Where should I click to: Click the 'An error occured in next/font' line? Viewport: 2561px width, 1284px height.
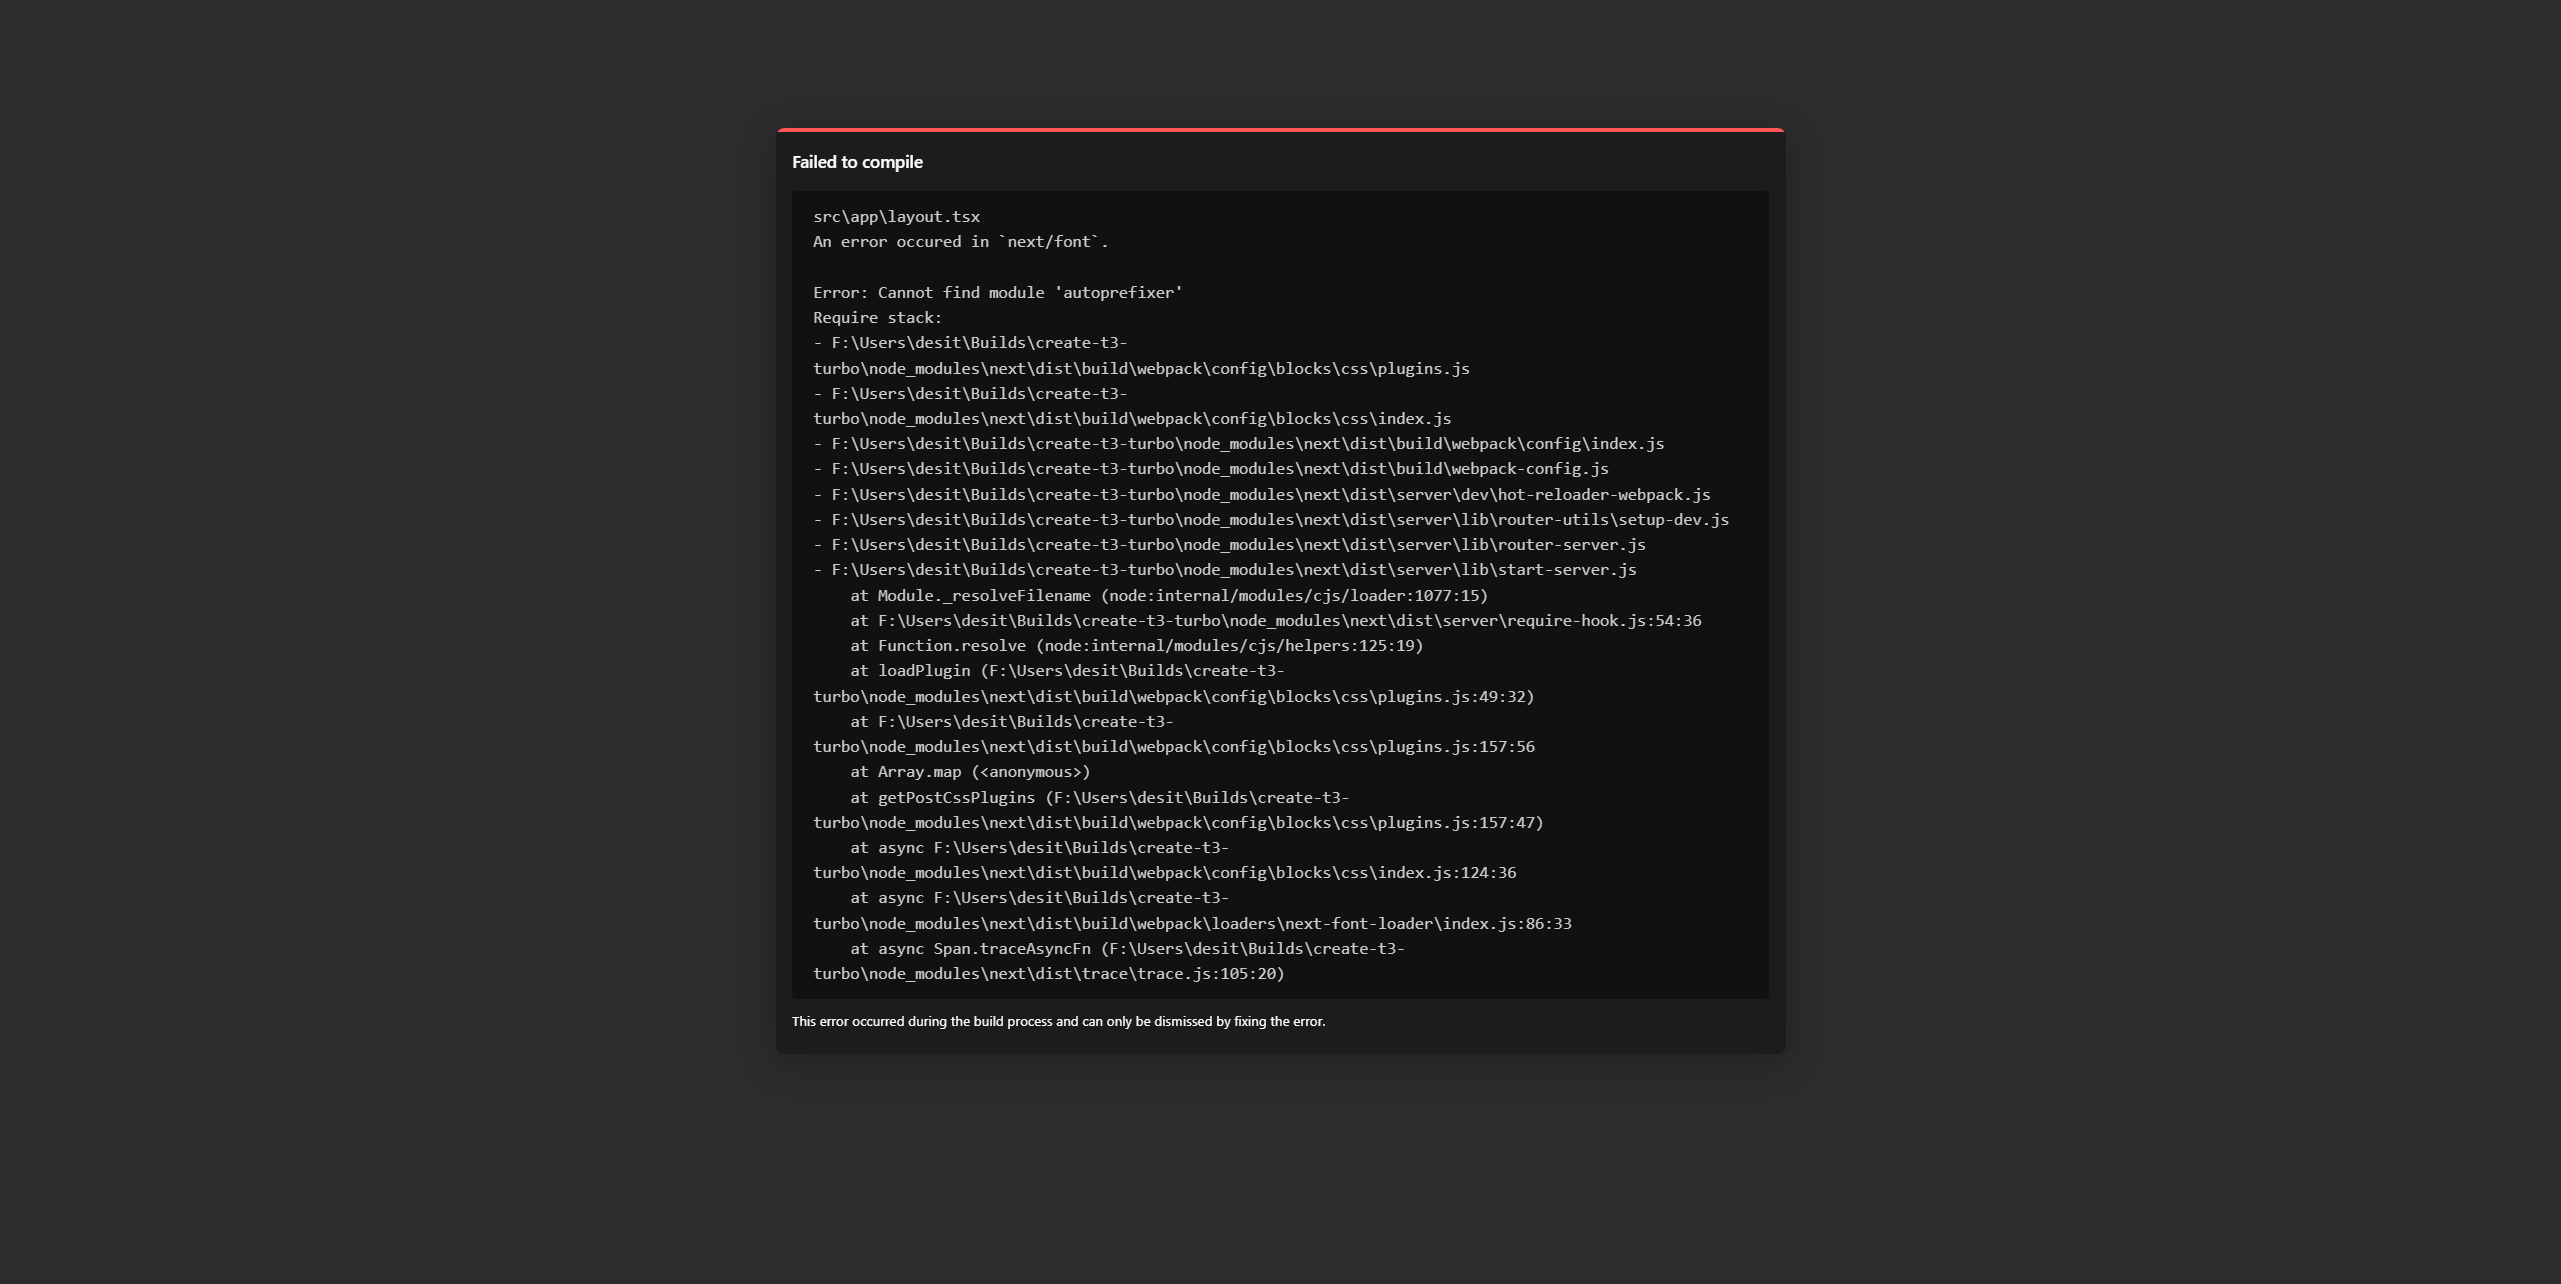[960, 242]
